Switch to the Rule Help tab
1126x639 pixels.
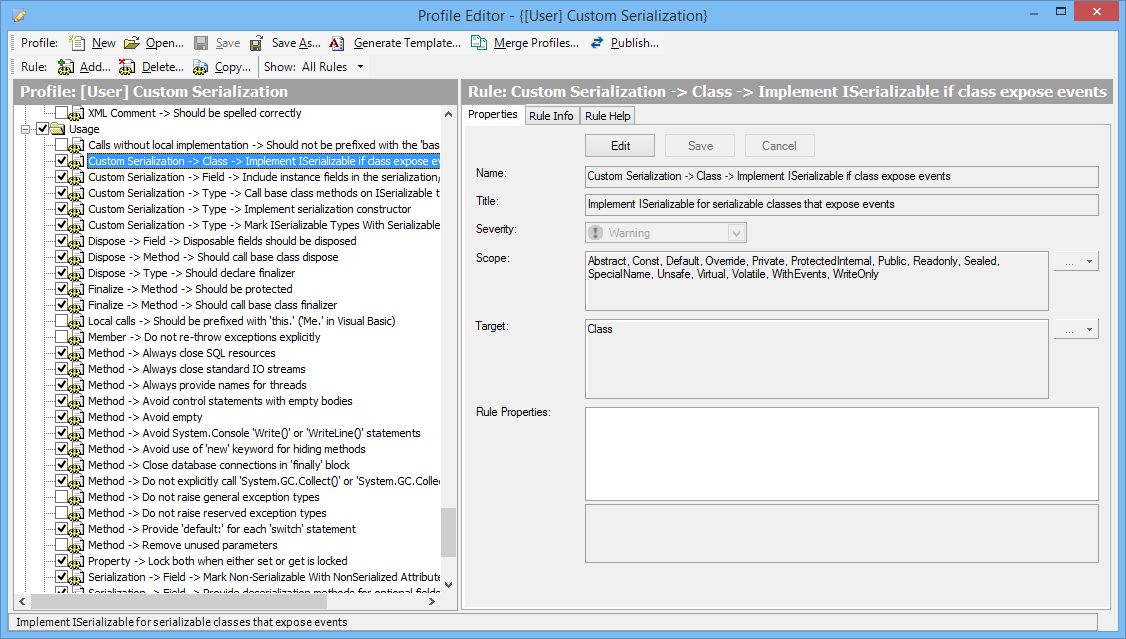[x=608, y=116]
